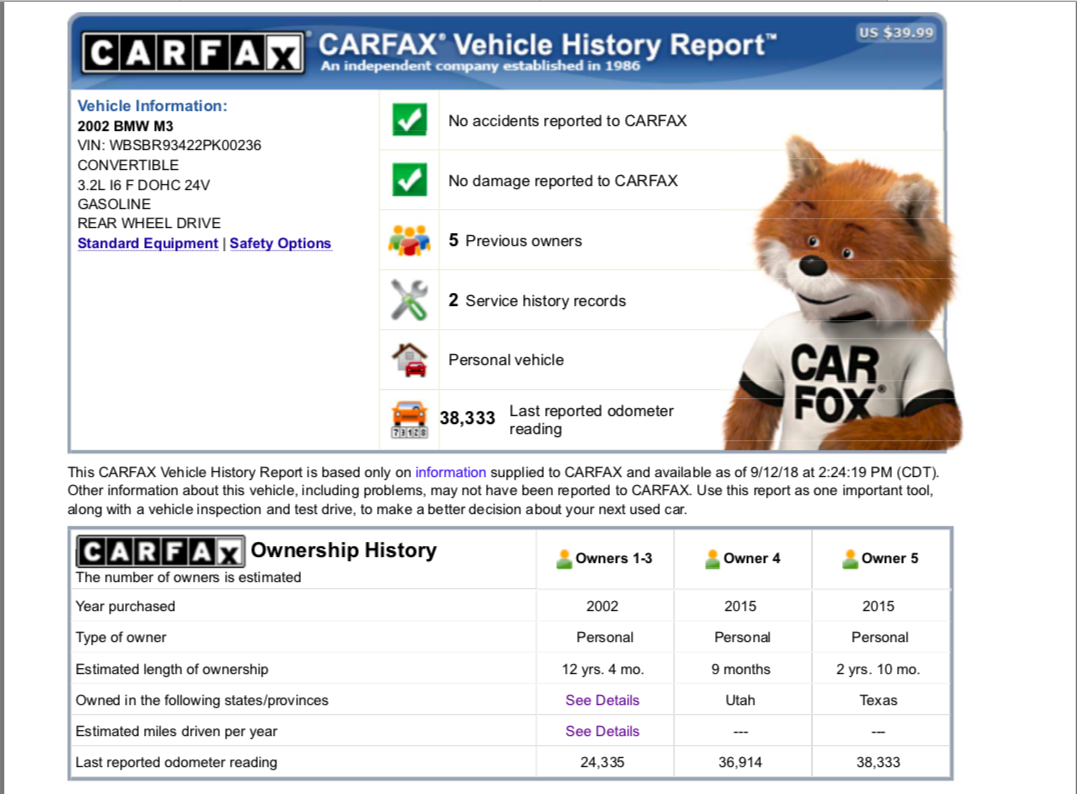Click Owner 4's 2015 year purchased cell
The height and width of the screenshot is (794, 1077).
click(x=740, y=606)
